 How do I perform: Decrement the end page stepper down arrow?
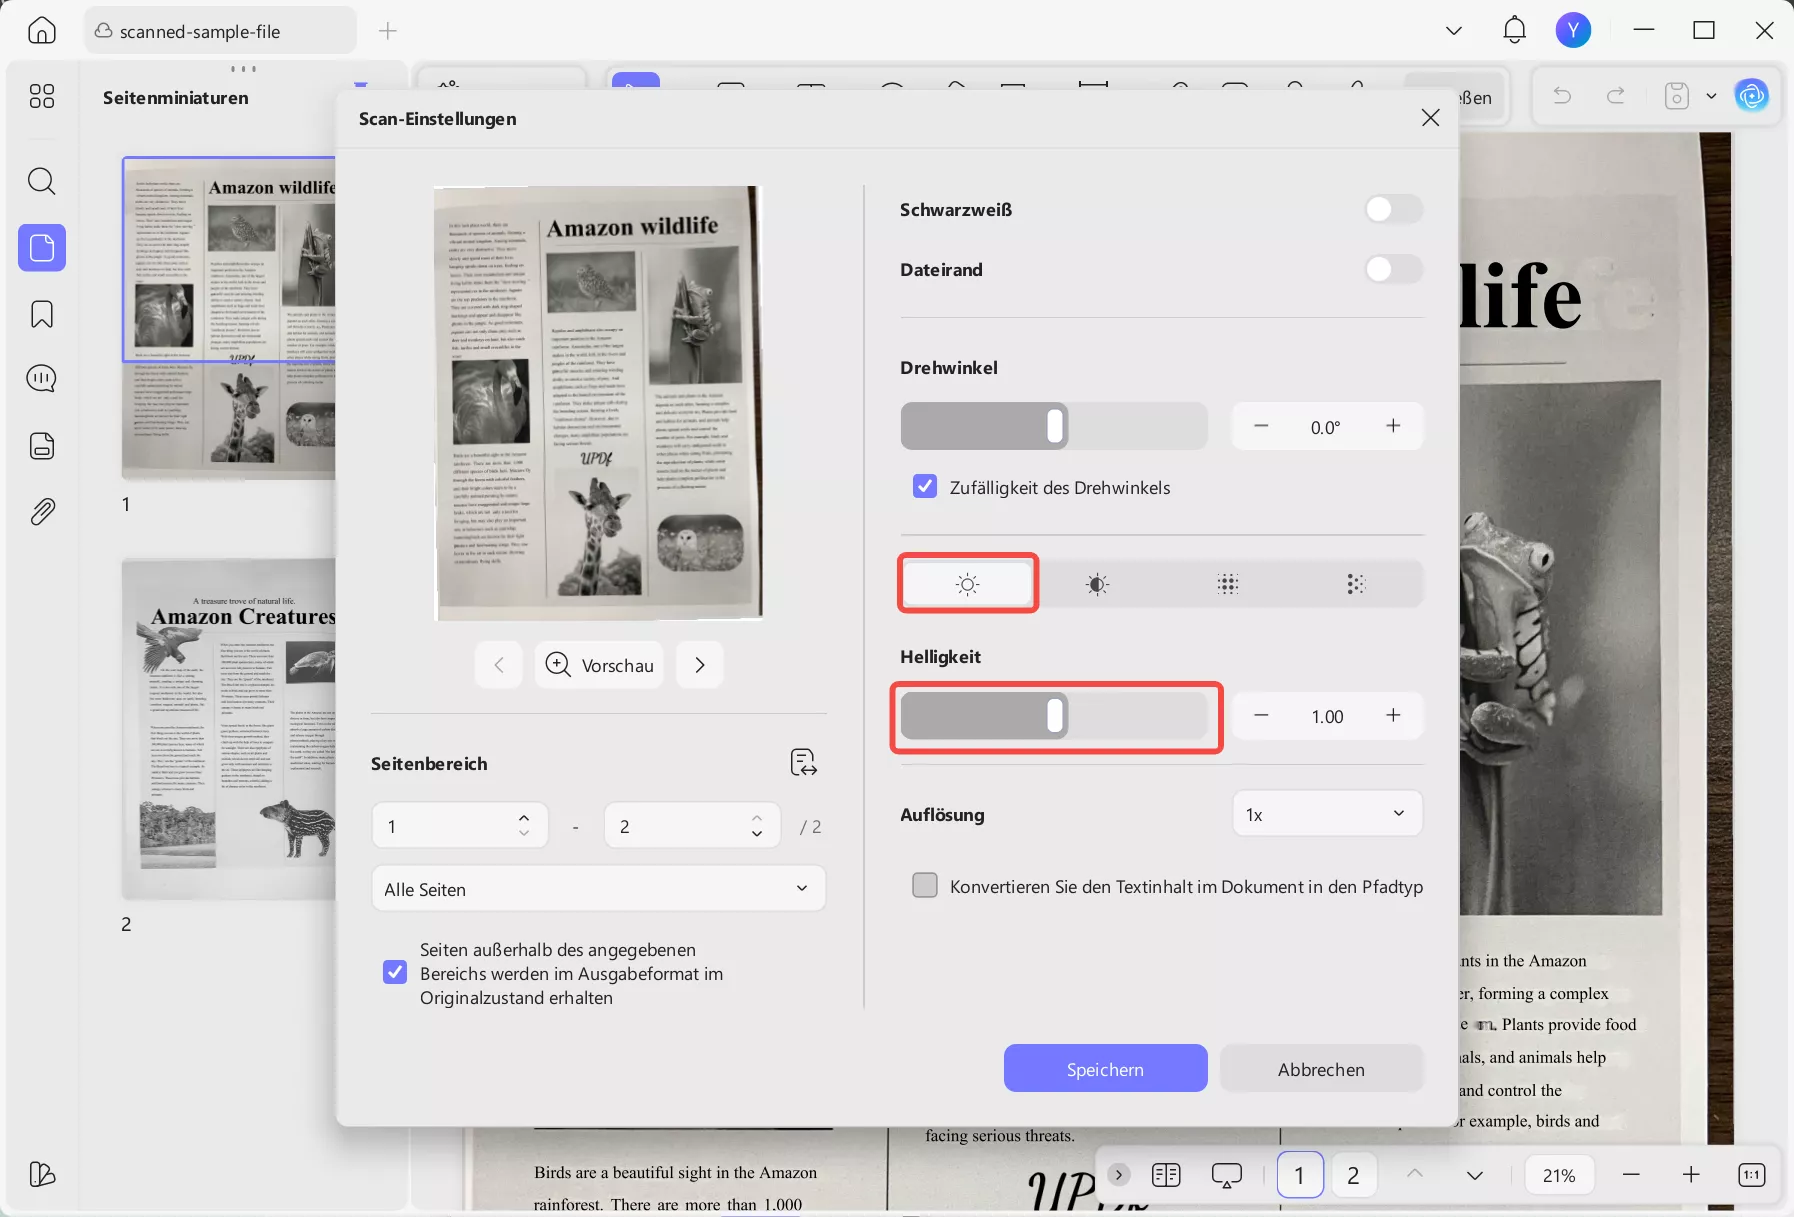point(757,834)
